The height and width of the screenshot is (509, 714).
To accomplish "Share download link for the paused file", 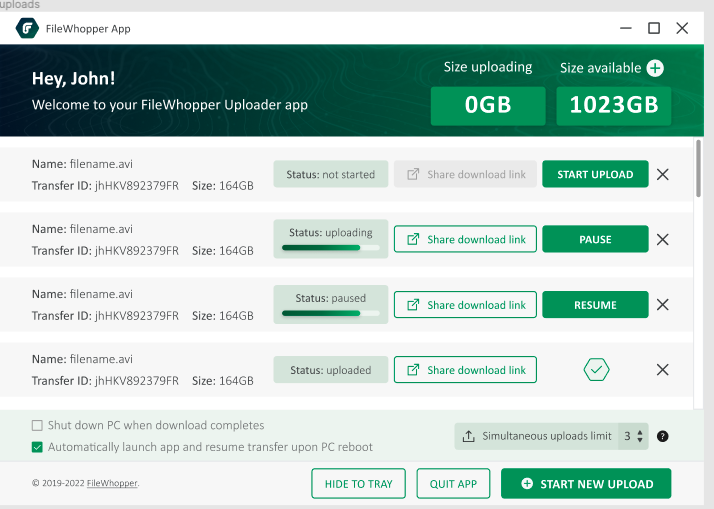I will 465,305.
